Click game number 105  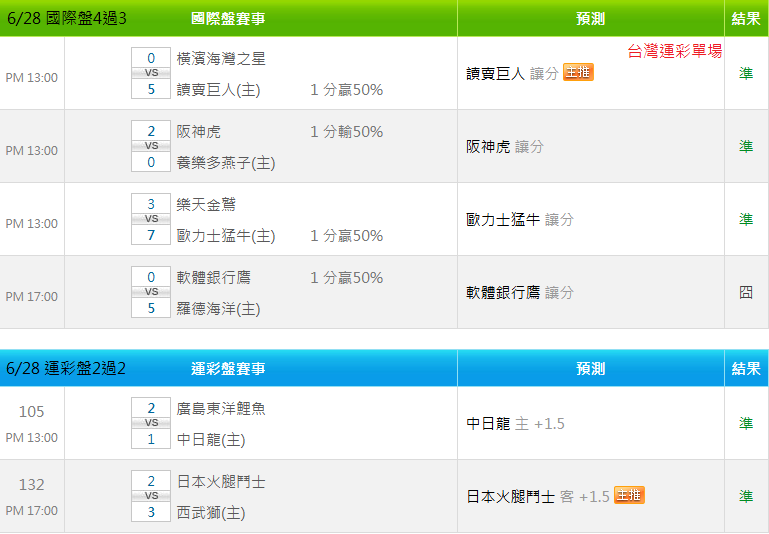coord(31,411)
